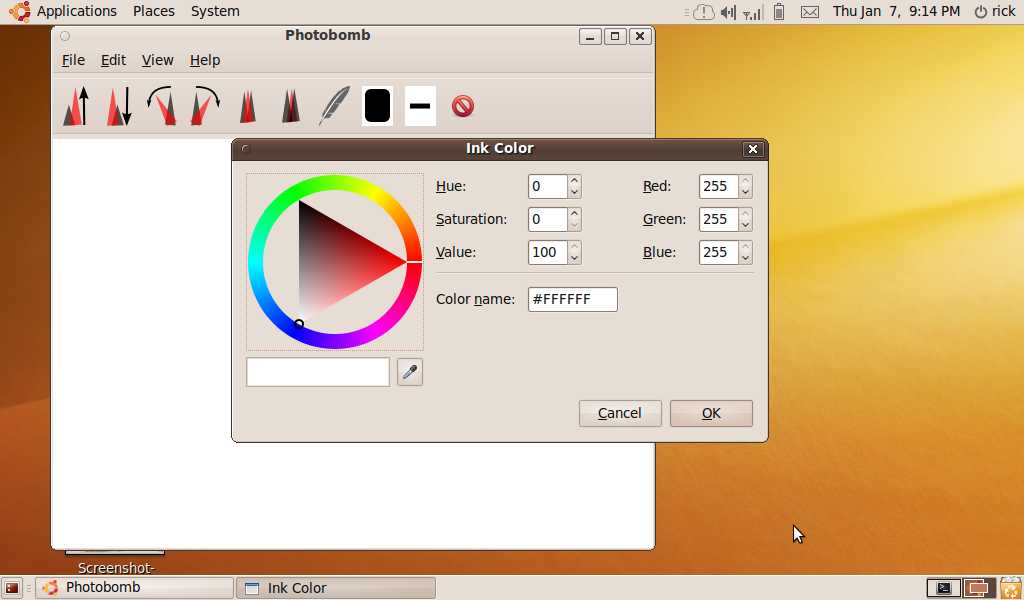
Task: Pick a color with the eyedropper button
Action: (x=409, y=372)
